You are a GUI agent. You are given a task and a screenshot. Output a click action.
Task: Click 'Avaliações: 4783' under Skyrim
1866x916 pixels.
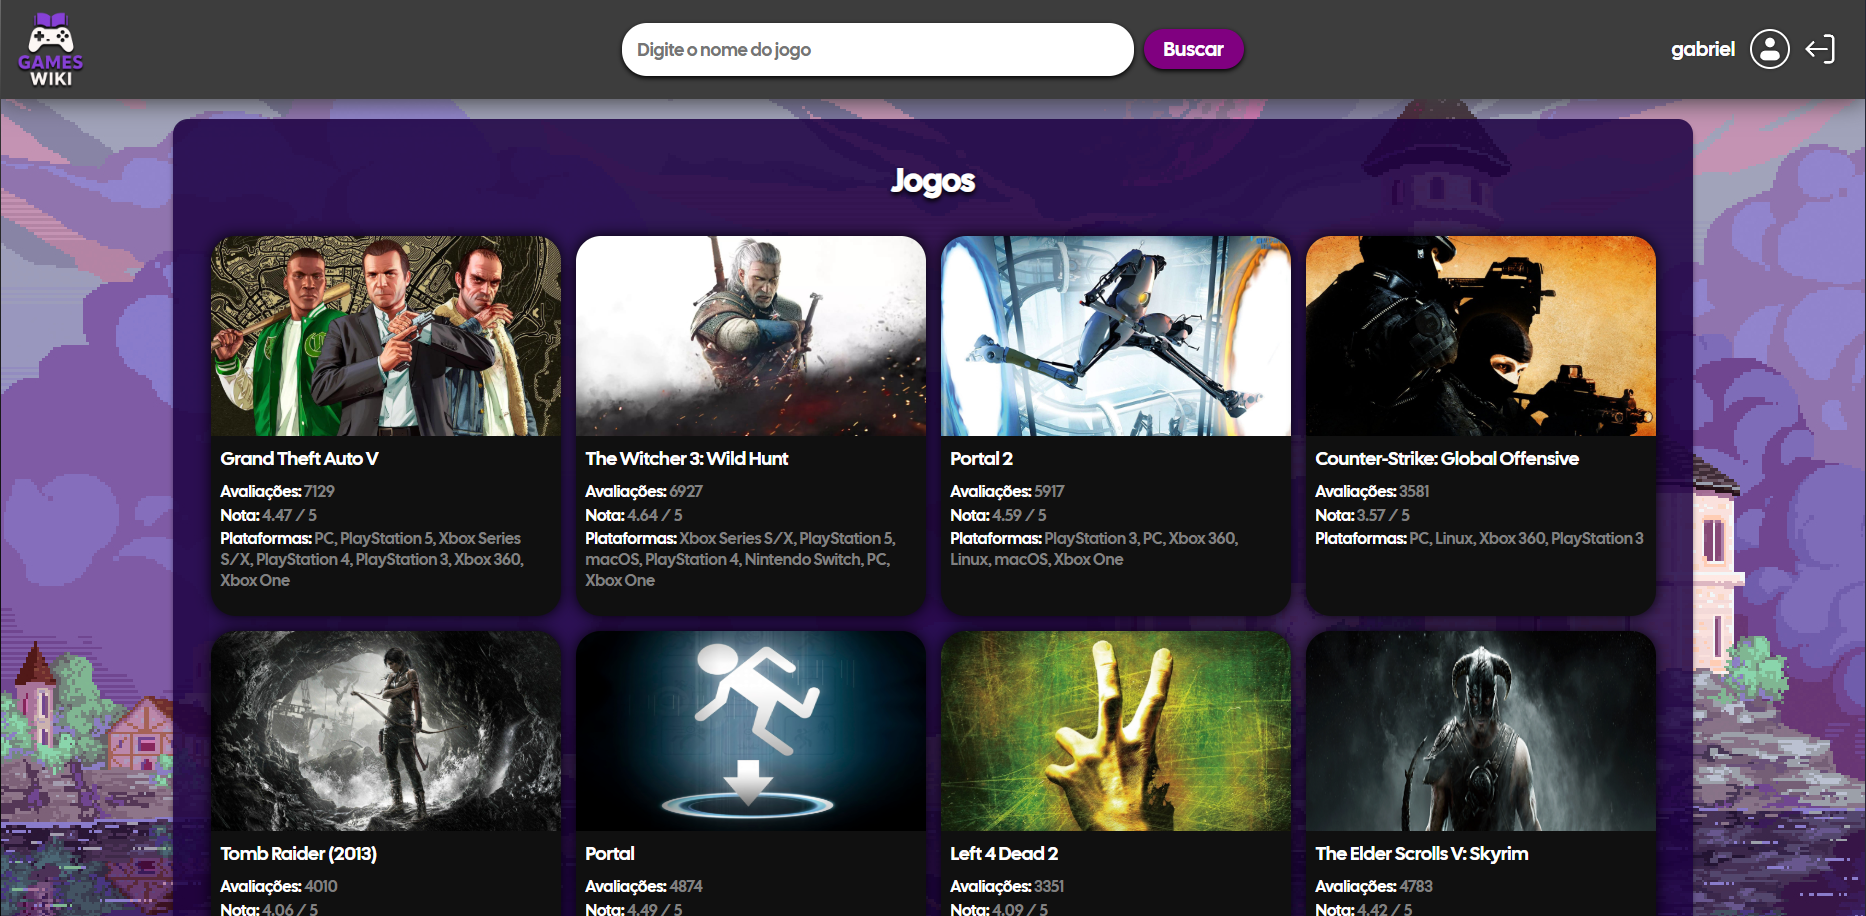tap(1374, 886)
